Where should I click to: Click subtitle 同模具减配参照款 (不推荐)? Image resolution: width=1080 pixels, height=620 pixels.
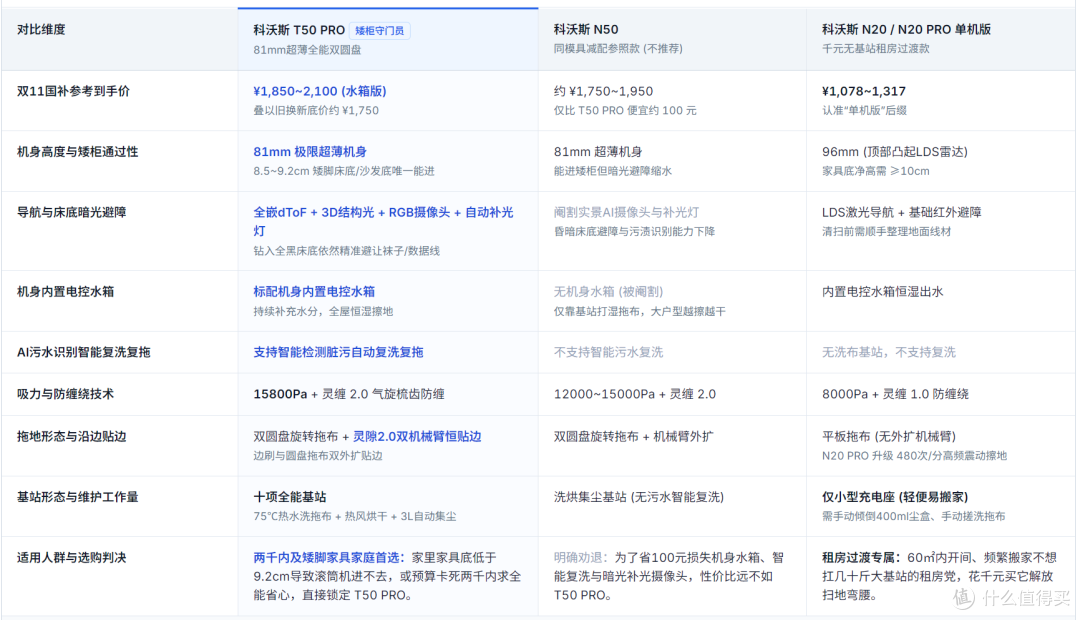click(619, 48)
